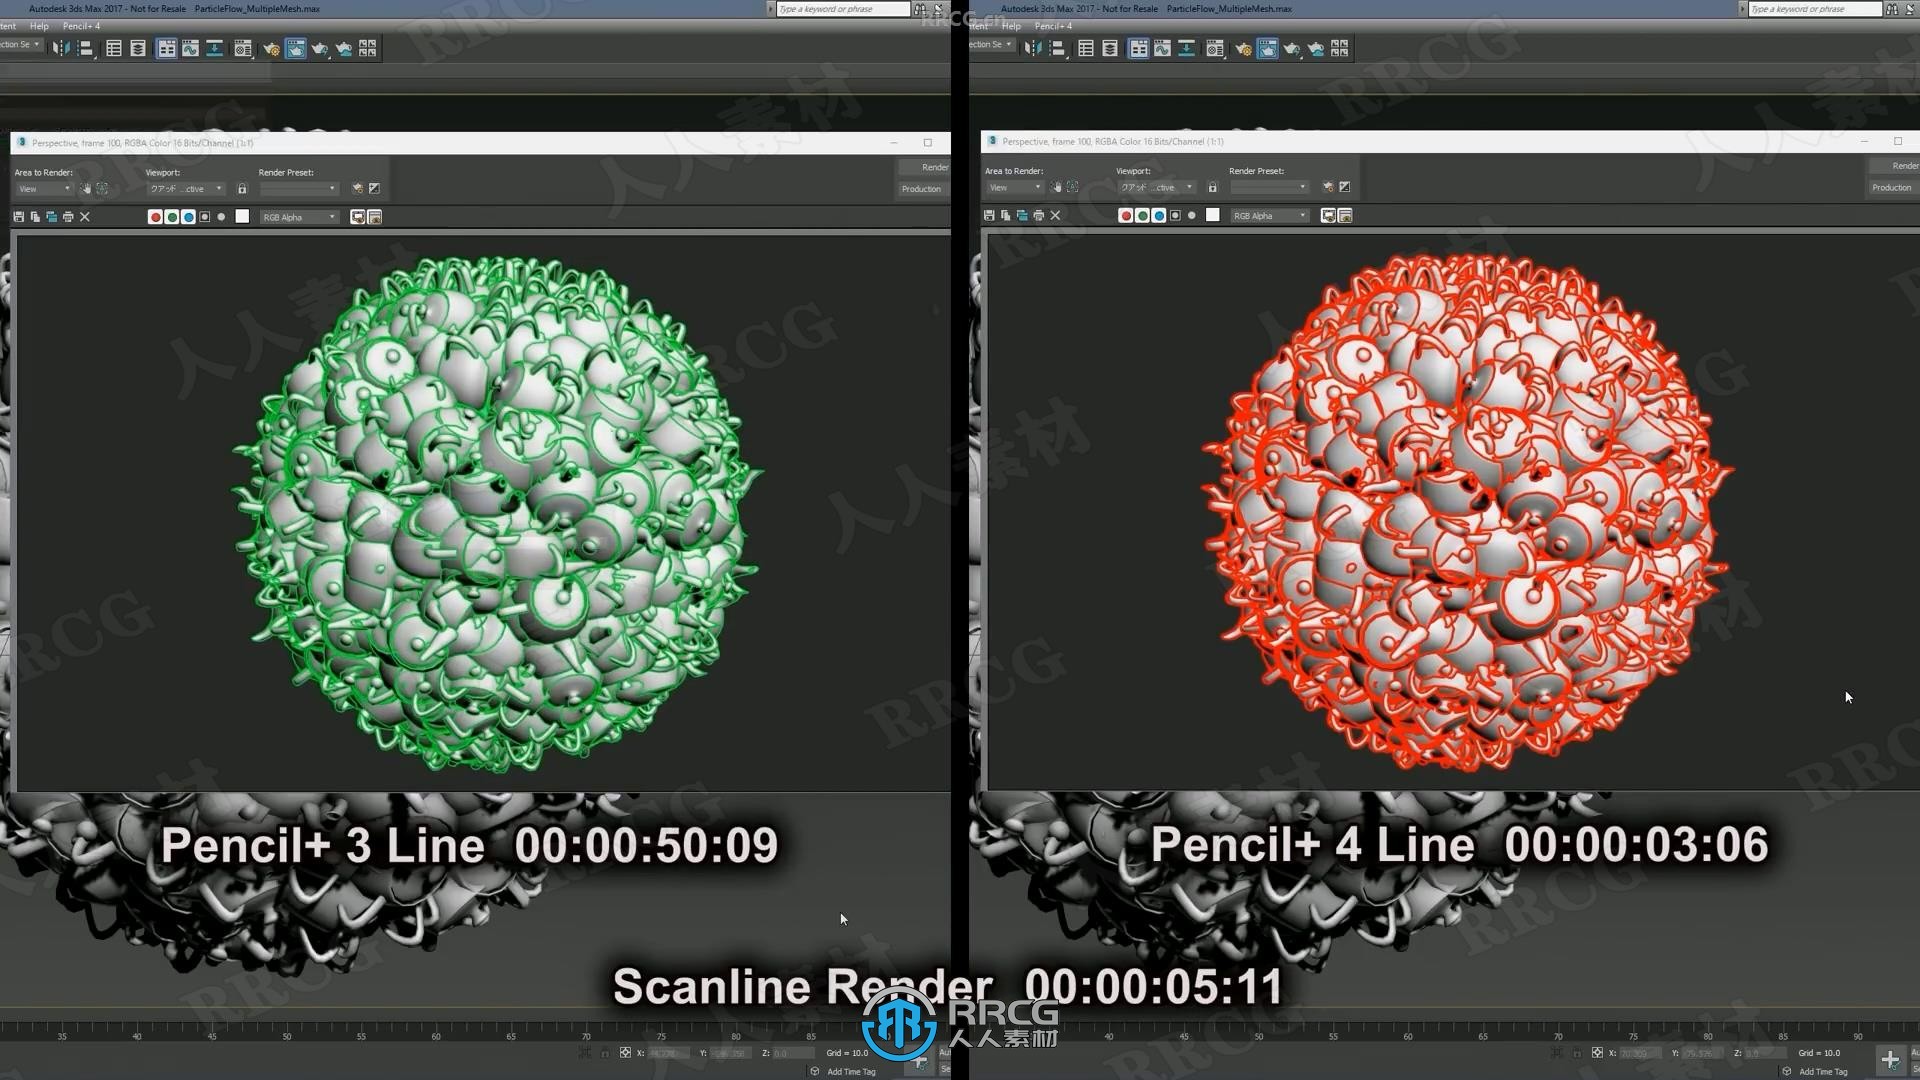
Task: Click keyword search field in right window
Action: pos(1815,9)
